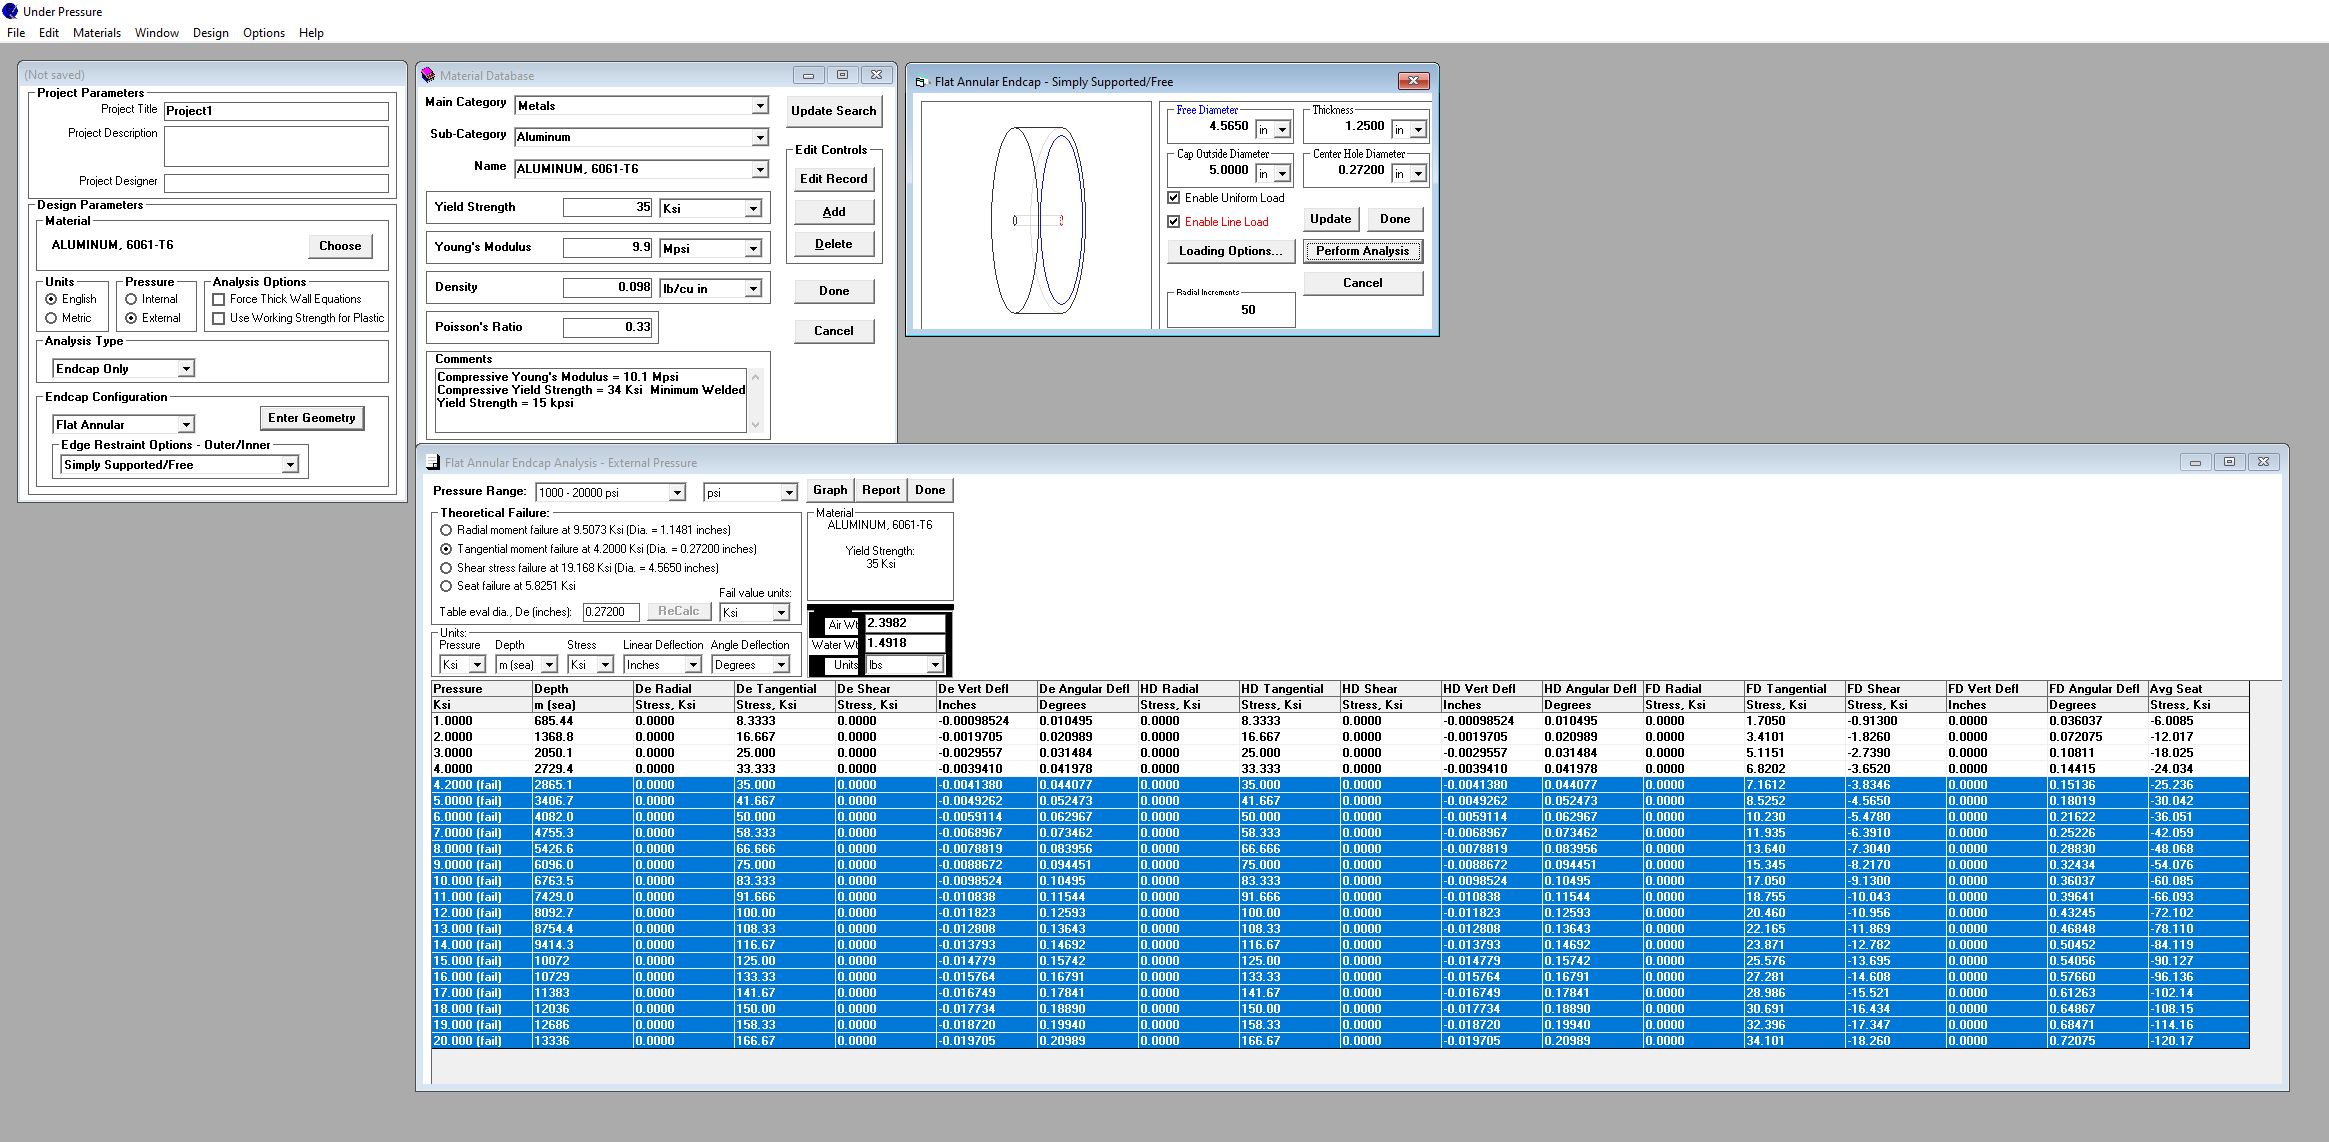Click Comments box scrollbar

(x=755, y=401)
